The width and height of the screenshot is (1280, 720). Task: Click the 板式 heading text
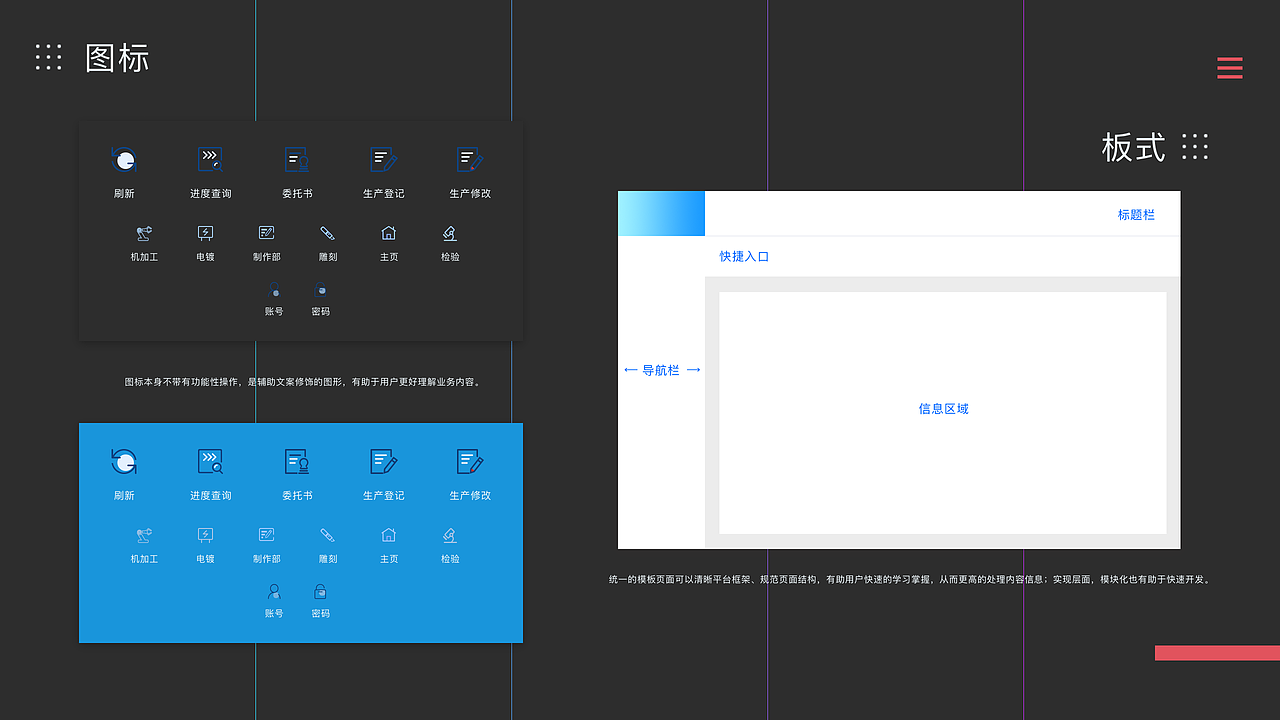(x=1133, y=147)
